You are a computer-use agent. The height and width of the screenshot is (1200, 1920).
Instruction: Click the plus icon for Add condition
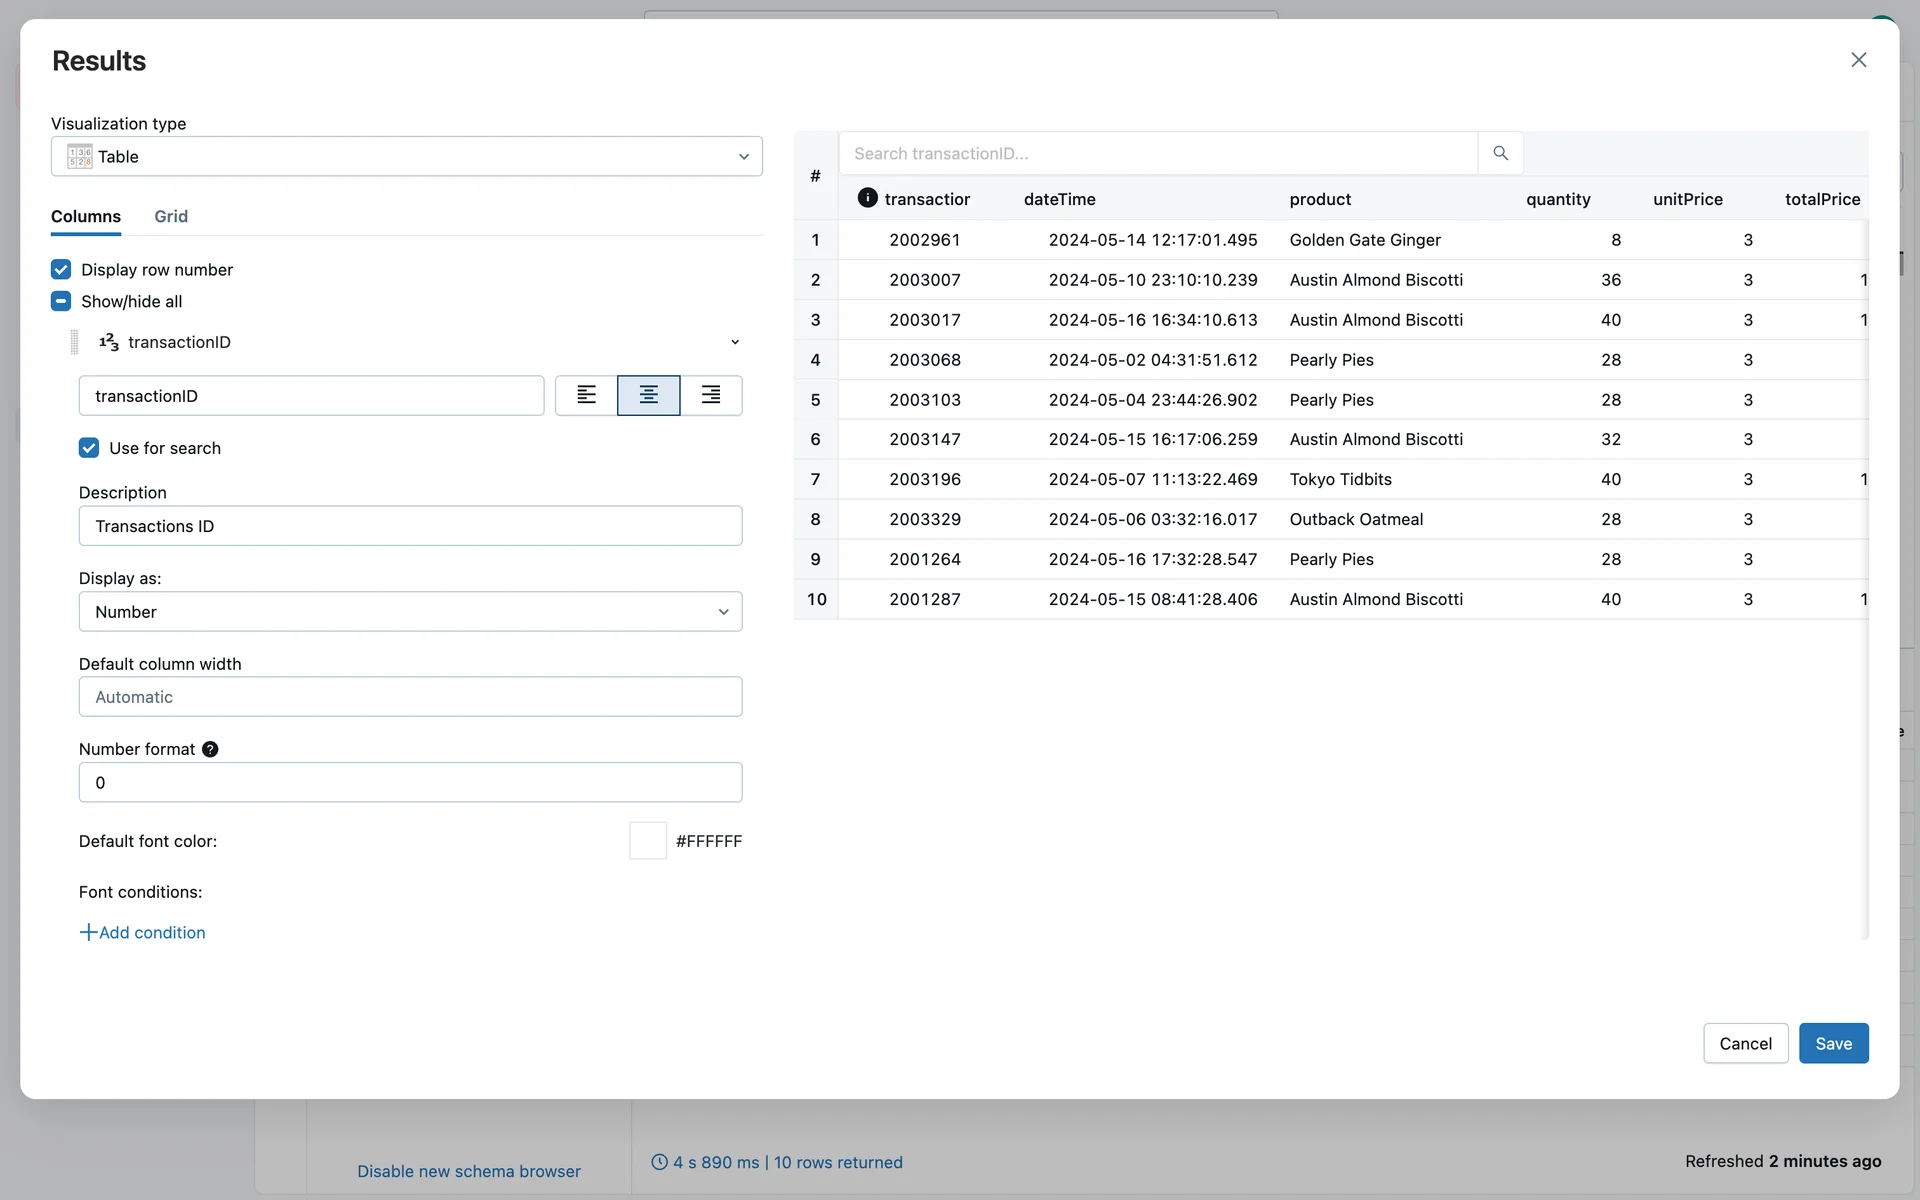[x=88, y=932]
